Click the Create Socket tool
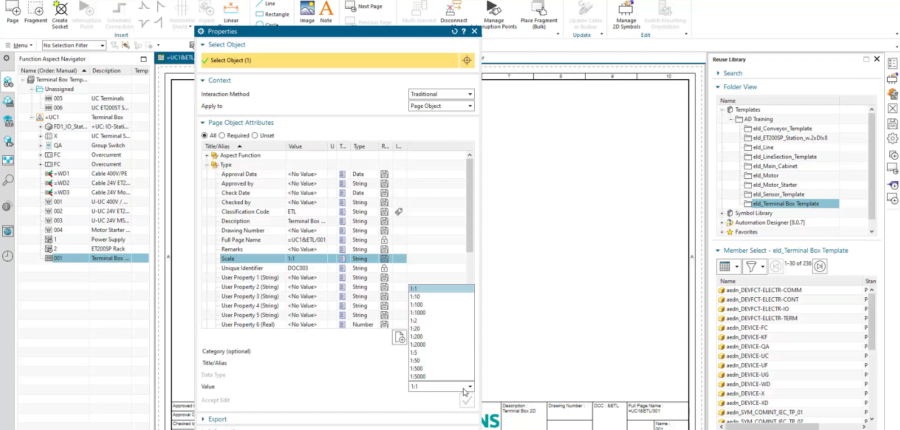 [60, 14]
